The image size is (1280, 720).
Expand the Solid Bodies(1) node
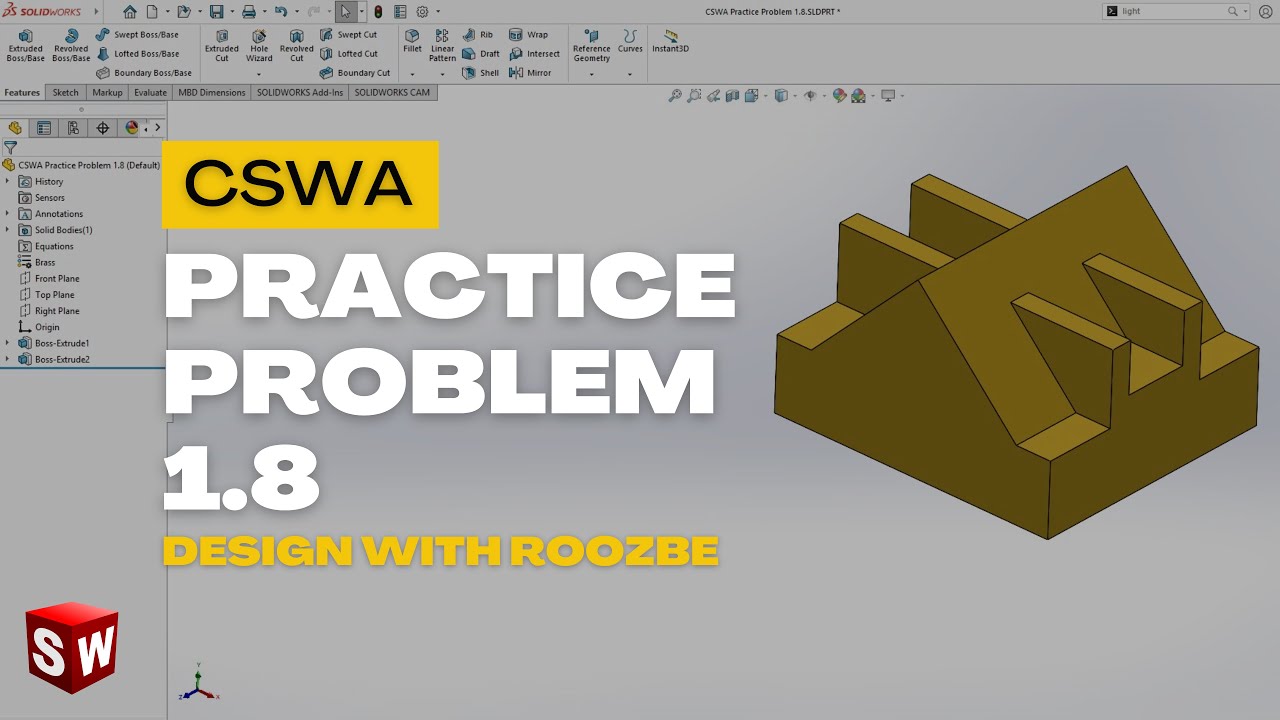pos(7,229)
